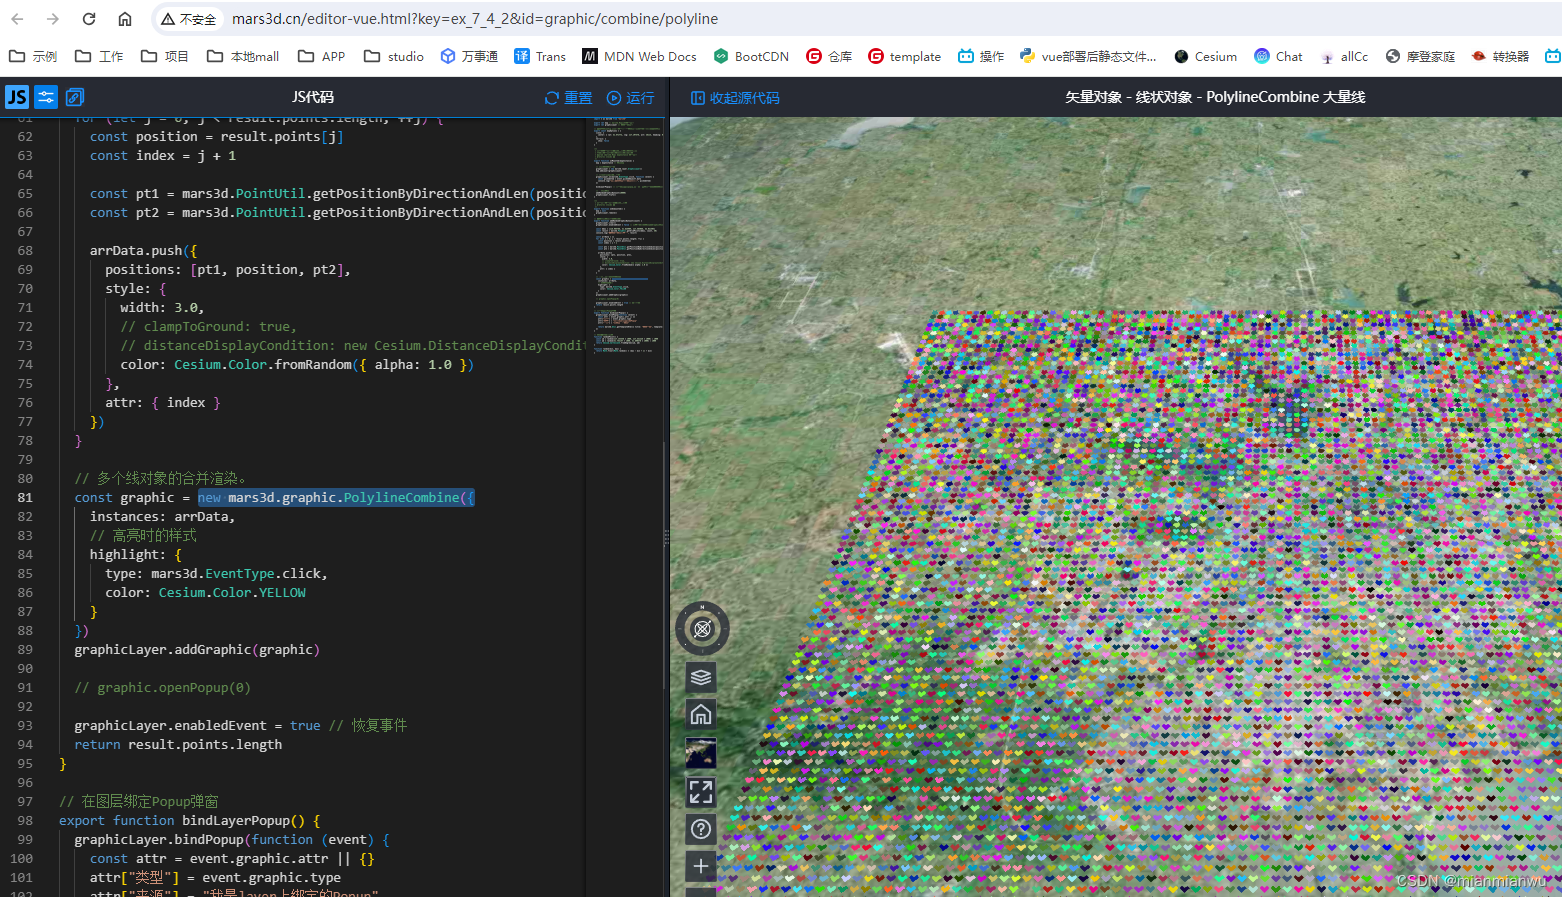The image size is (1562, 897).
Task: Copy the code using the copy icon
Action: (73, 97)
